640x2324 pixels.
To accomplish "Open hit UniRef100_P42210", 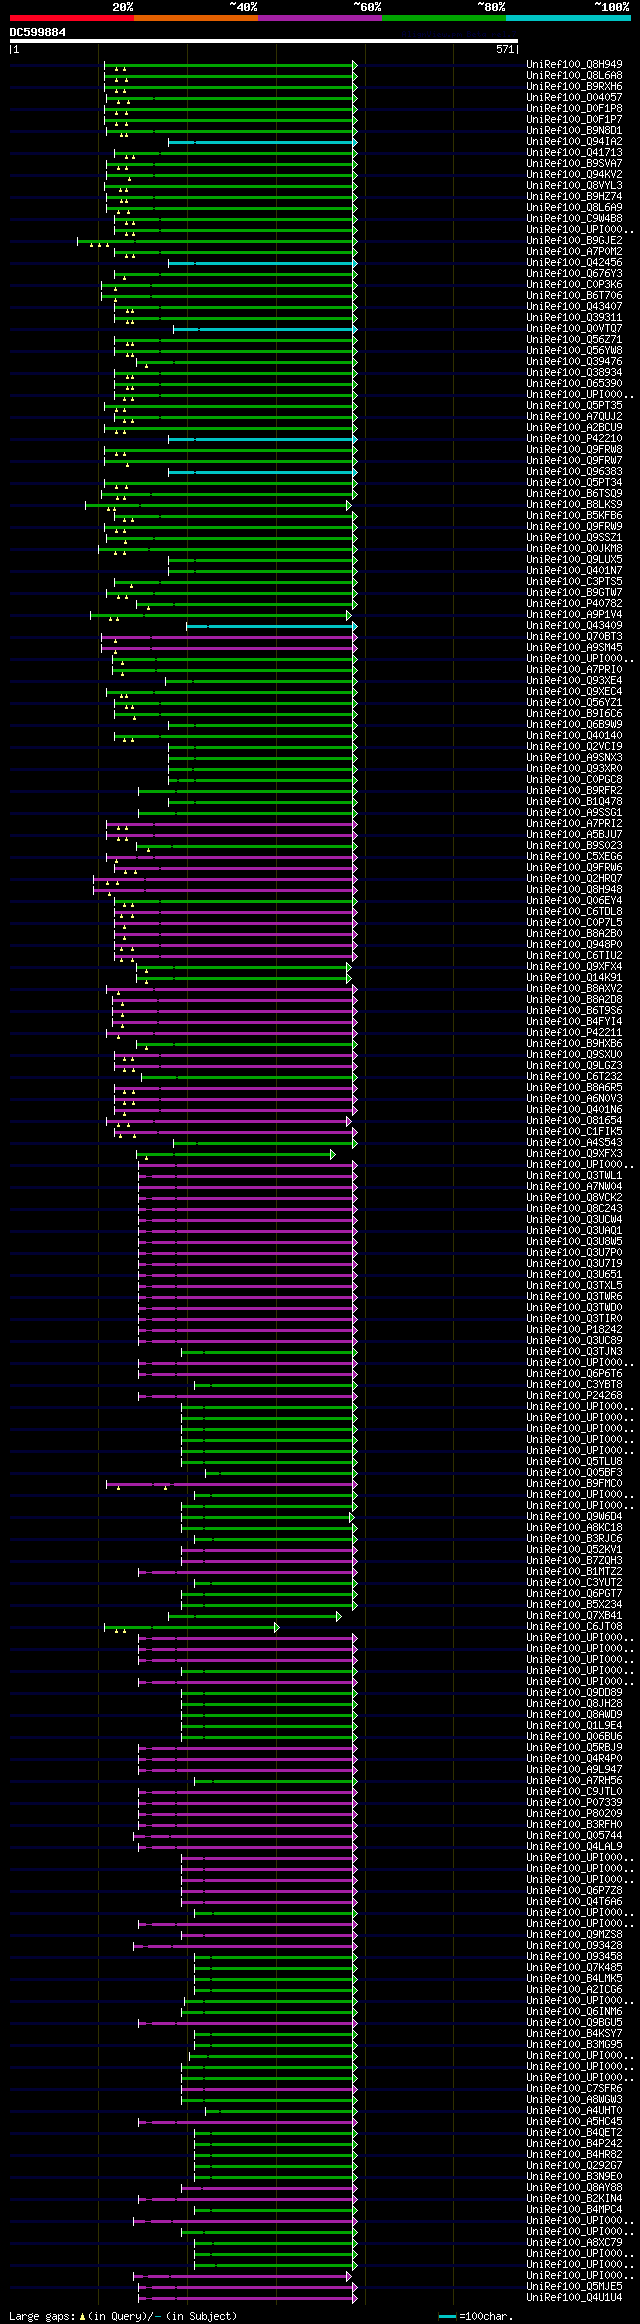I will click(x=574, y=439).
